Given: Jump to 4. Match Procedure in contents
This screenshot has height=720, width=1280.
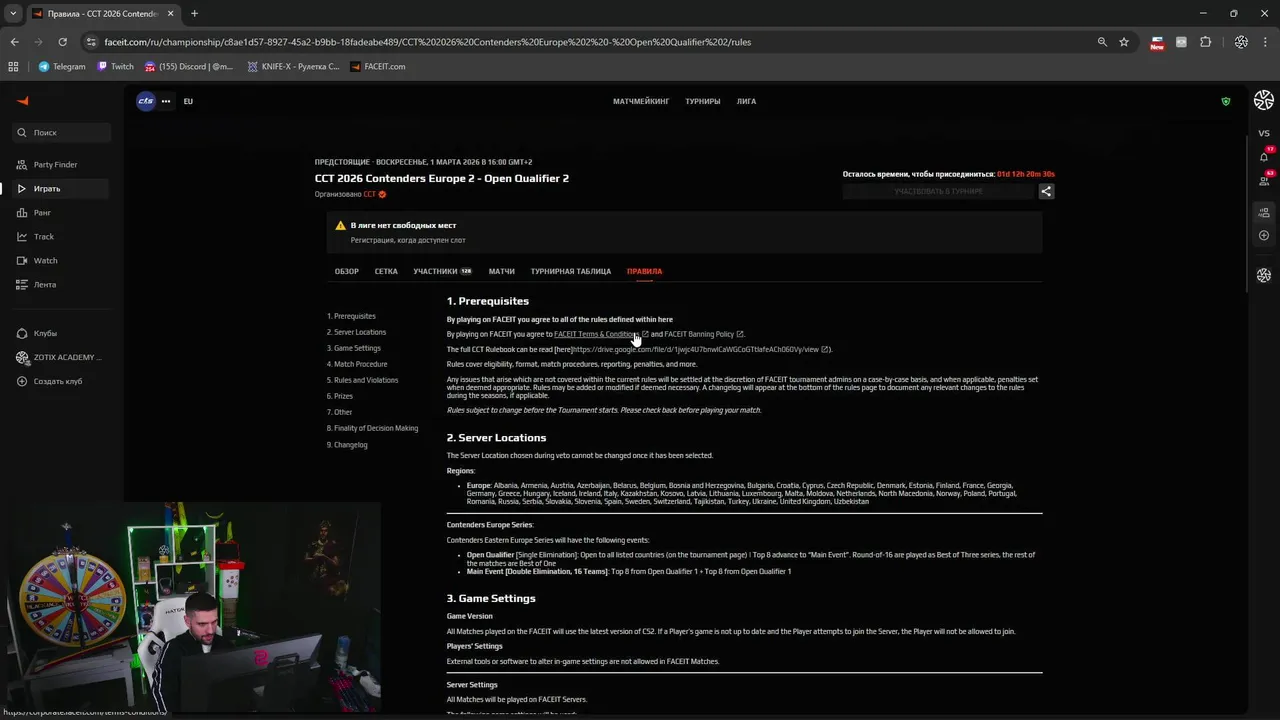Looking at the screenshot, I should point(357,364).
